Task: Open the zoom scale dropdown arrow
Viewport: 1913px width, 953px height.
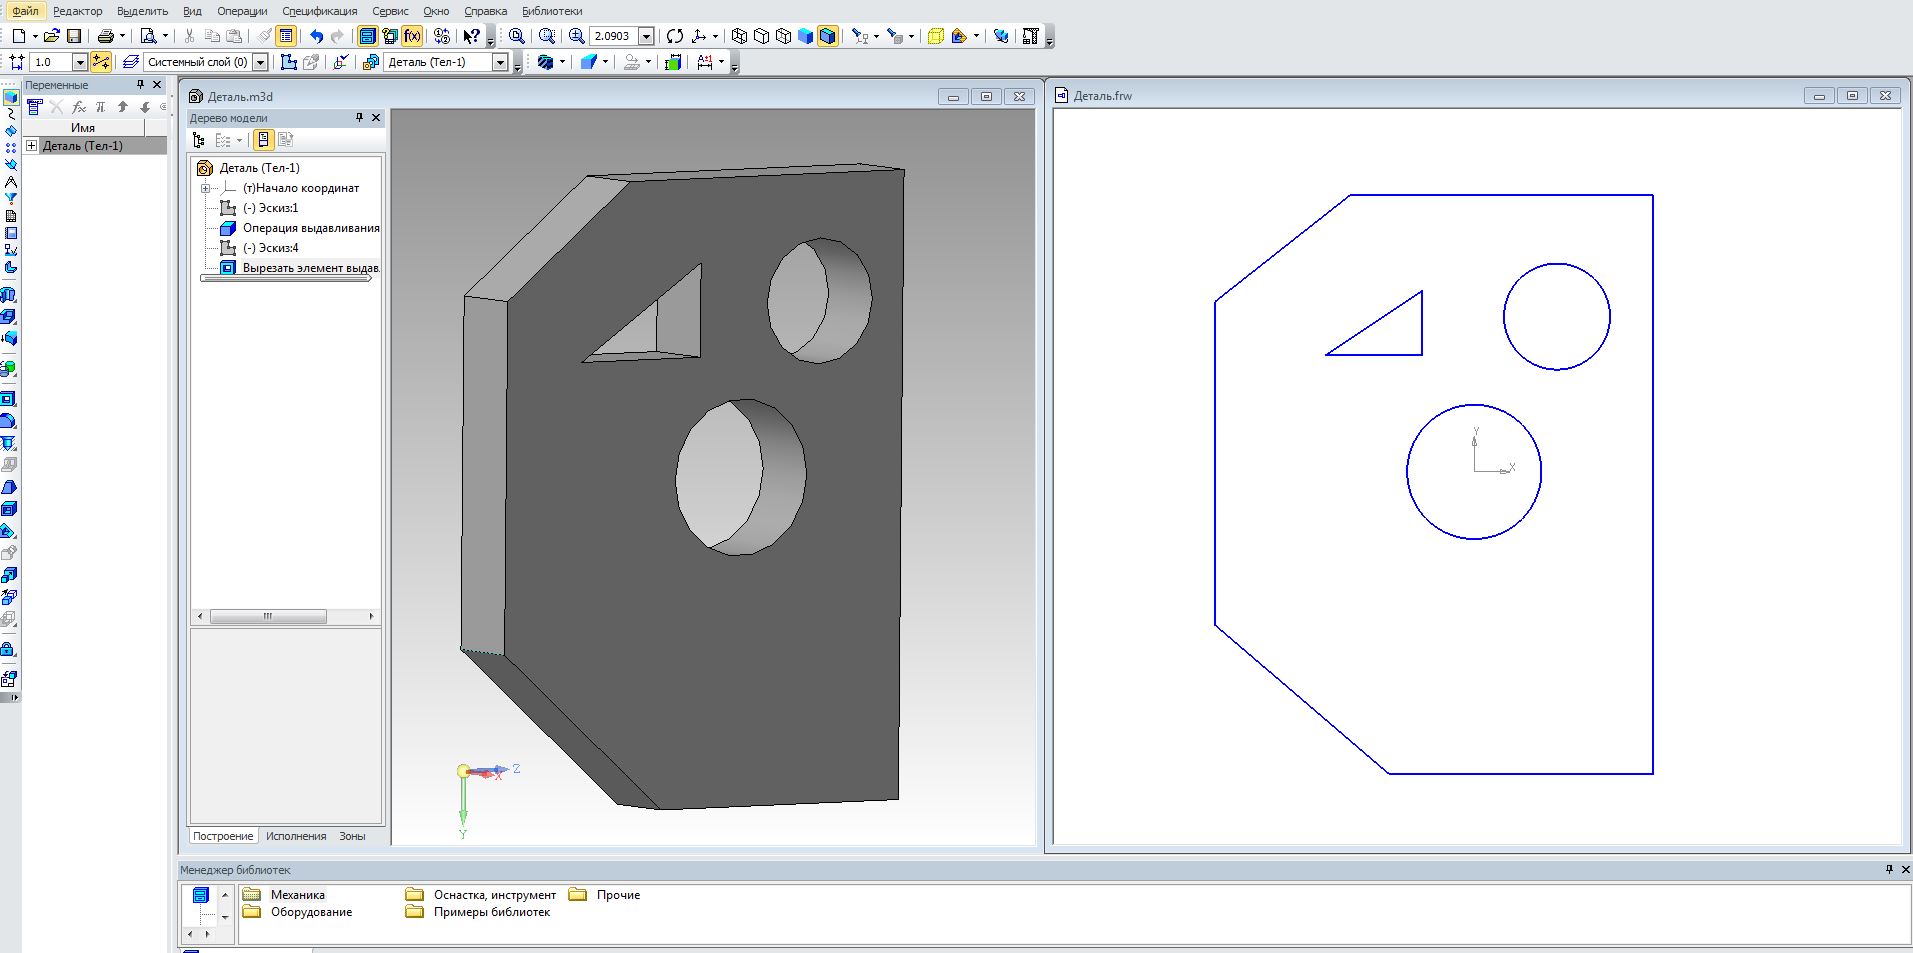Action: (x=646, y=36)
